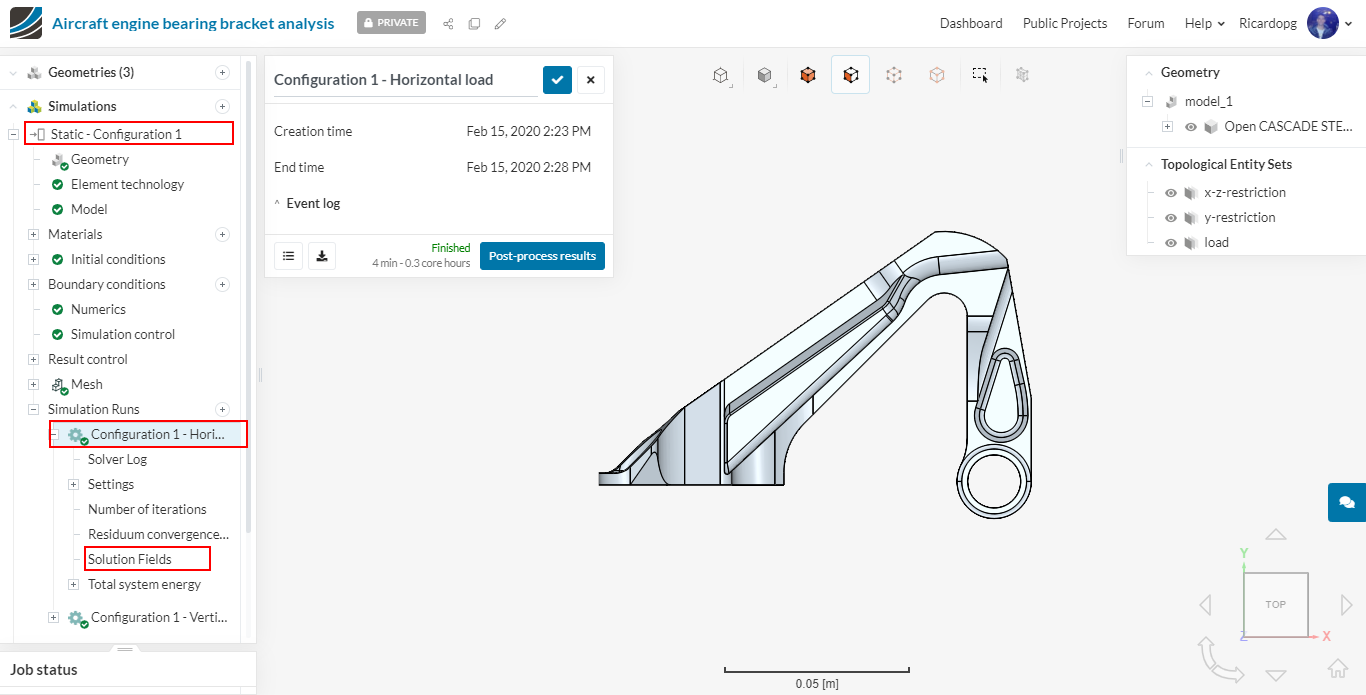Screen dimensions: 1366x695
Task: Click the share project icon
Action: (448, 23)
